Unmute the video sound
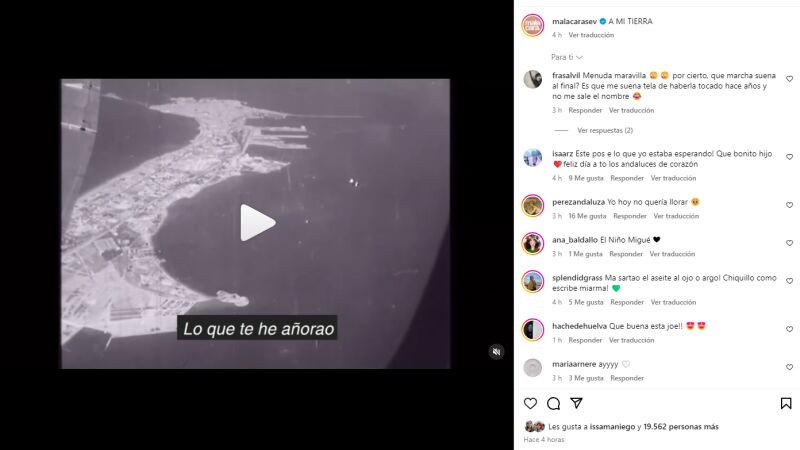The height and width of the screenshot is (450, 800). tap(496, 352)
